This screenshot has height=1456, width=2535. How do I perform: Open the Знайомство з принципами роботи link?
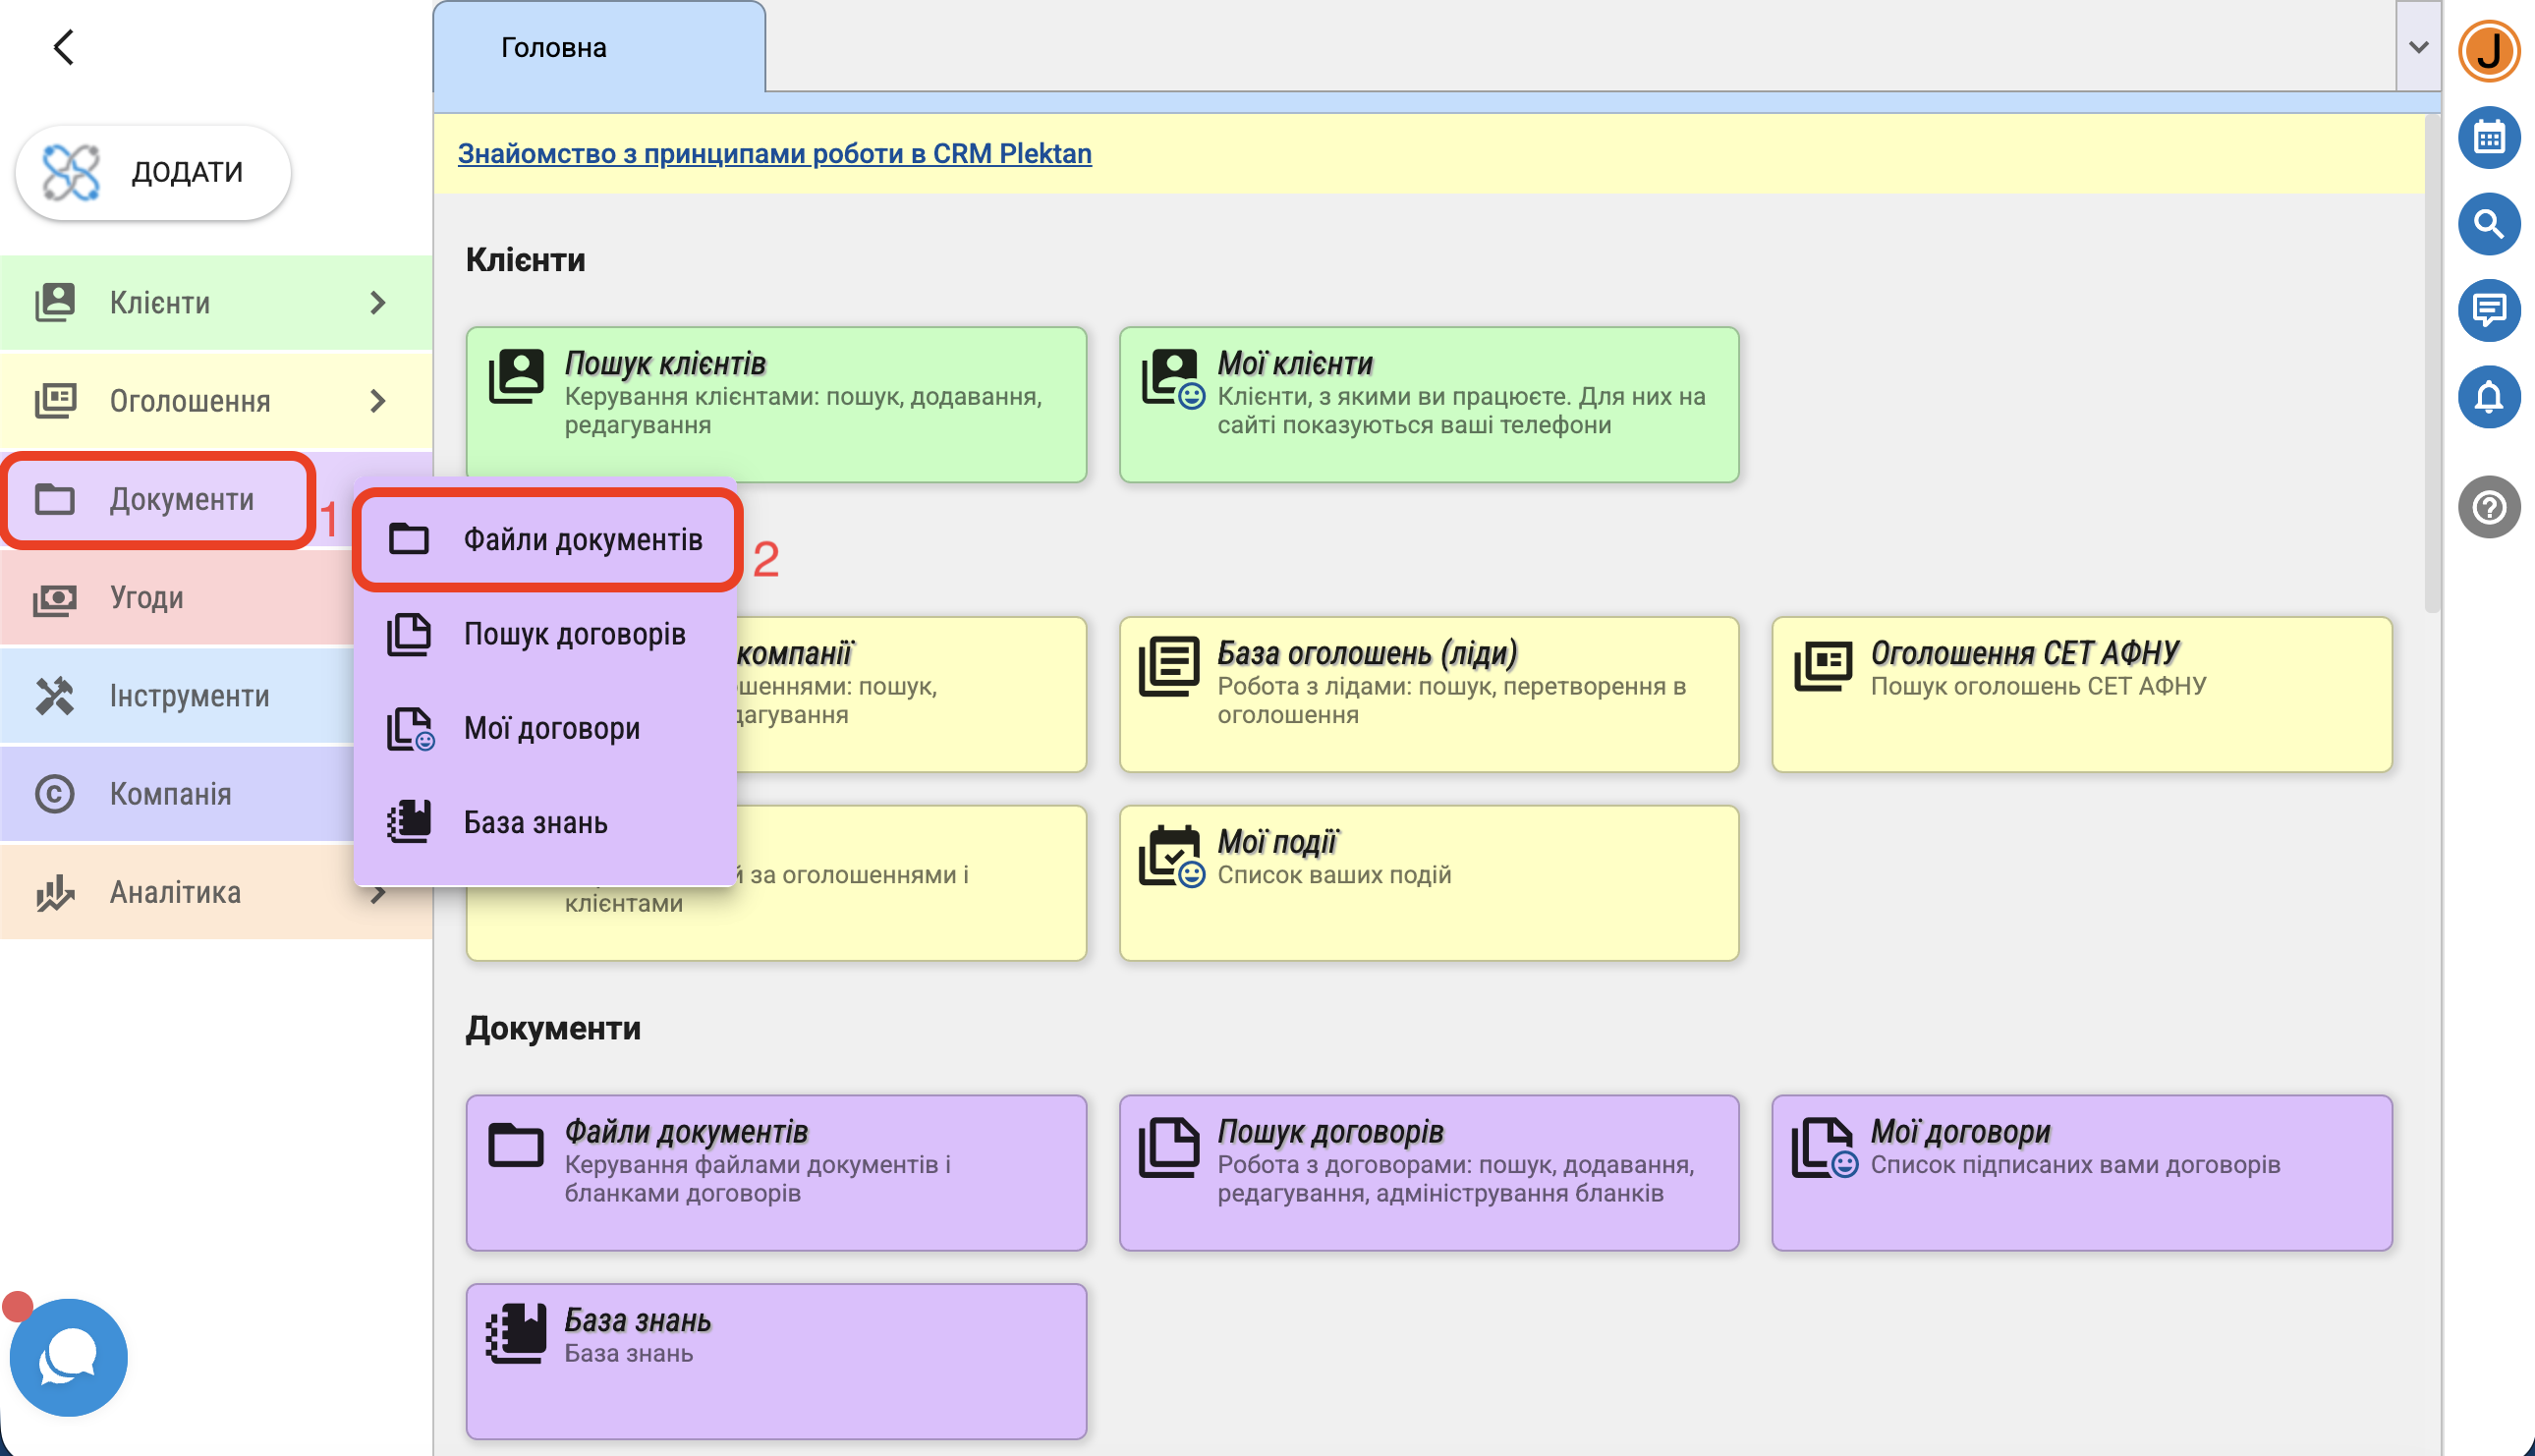[x=774, y=154]
